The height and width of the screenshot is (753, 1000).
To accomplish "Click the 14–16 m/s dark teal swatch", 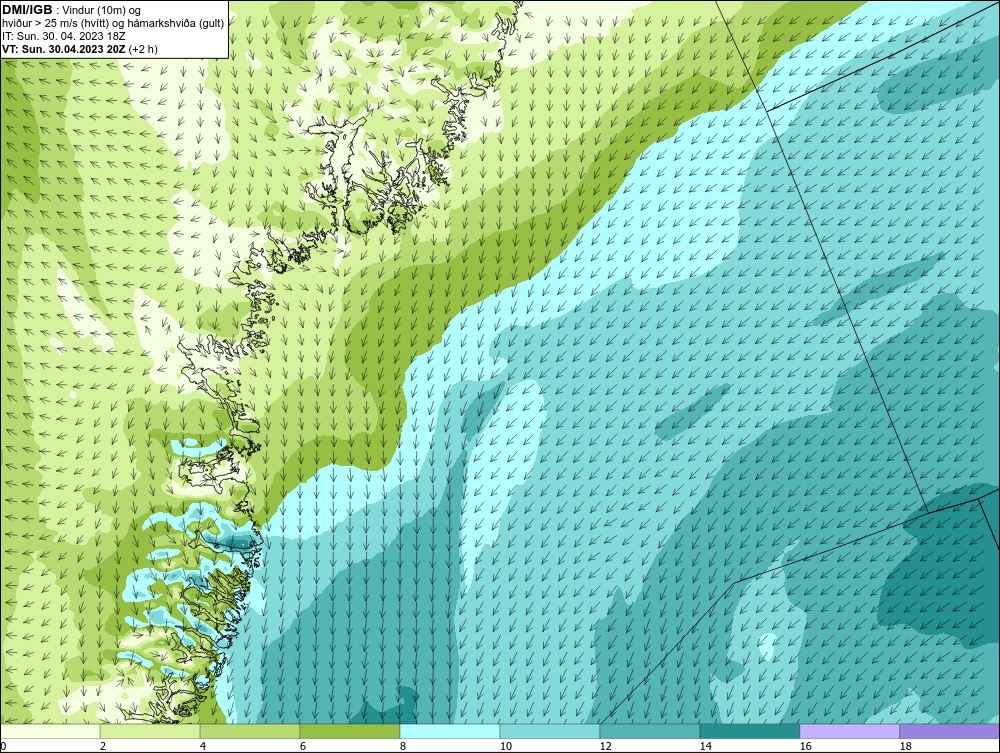I will [749, 731].
